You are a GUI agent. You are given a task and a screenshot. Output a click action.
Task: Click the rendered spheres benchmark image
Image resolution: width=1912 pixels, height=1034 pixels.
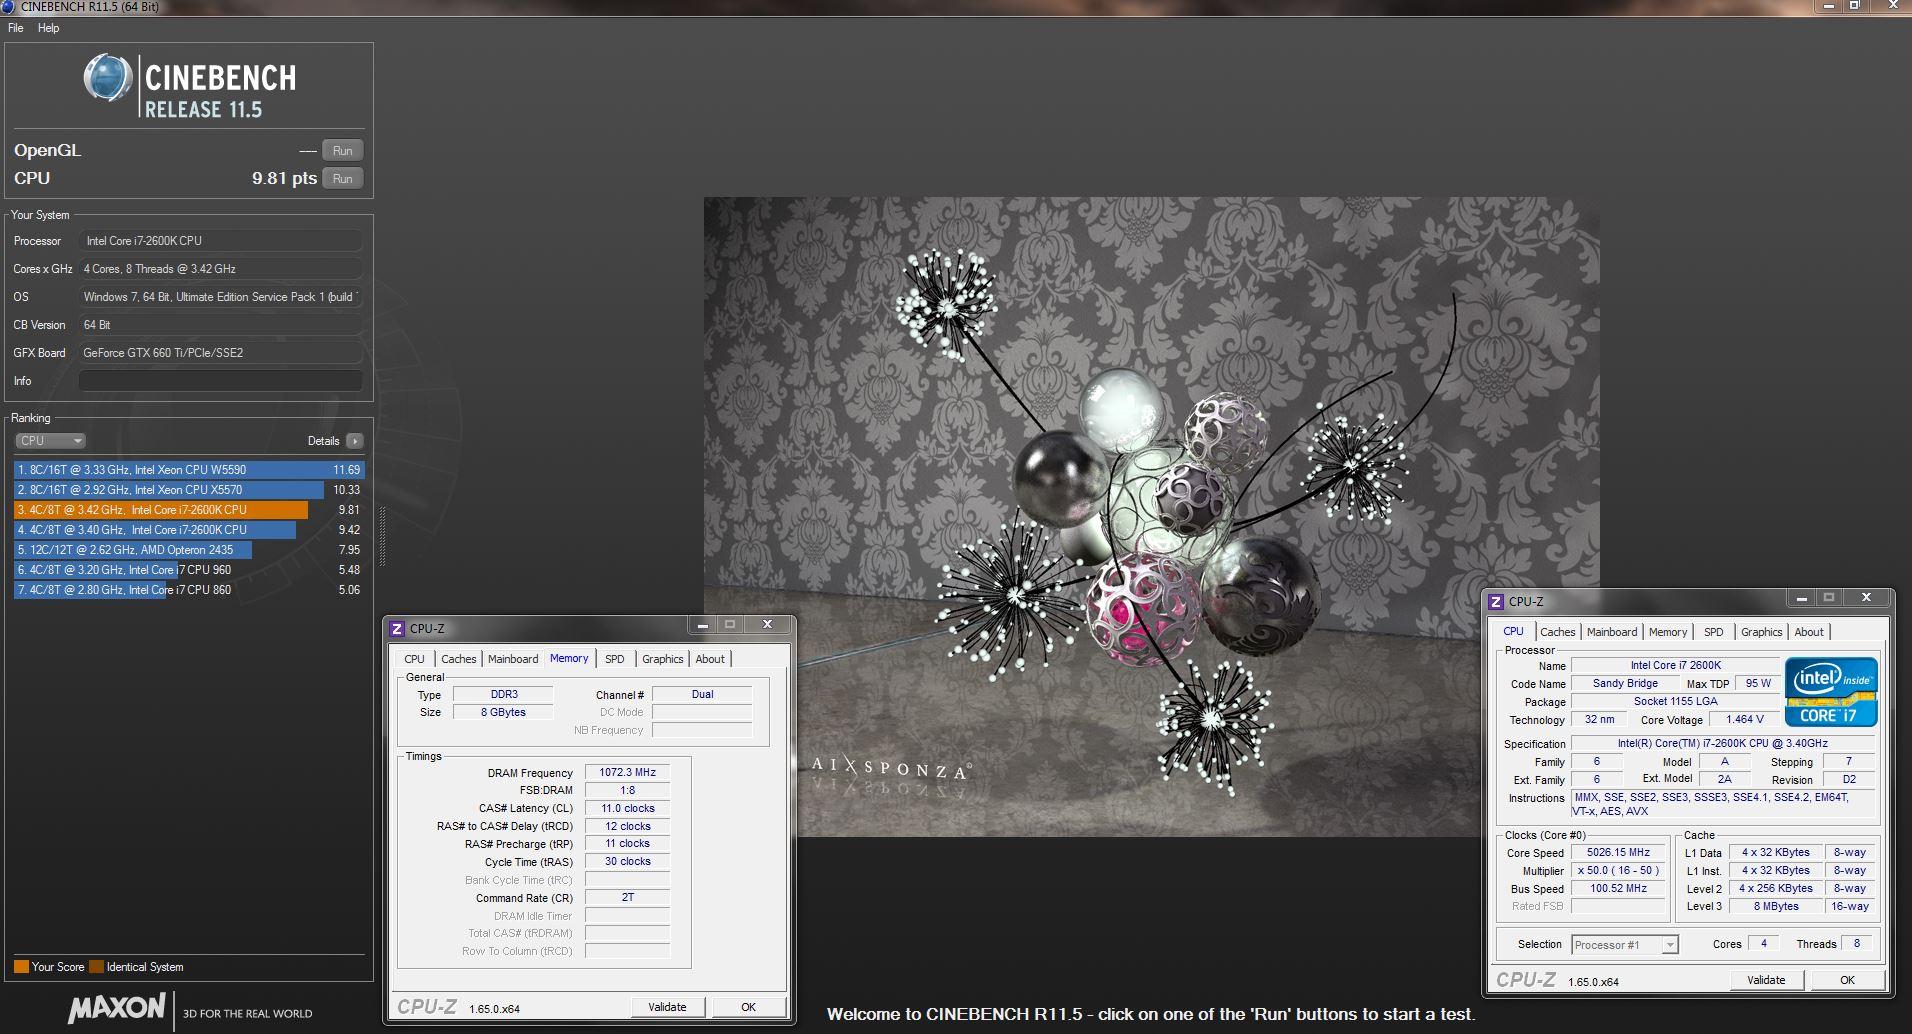point(1151,517)
